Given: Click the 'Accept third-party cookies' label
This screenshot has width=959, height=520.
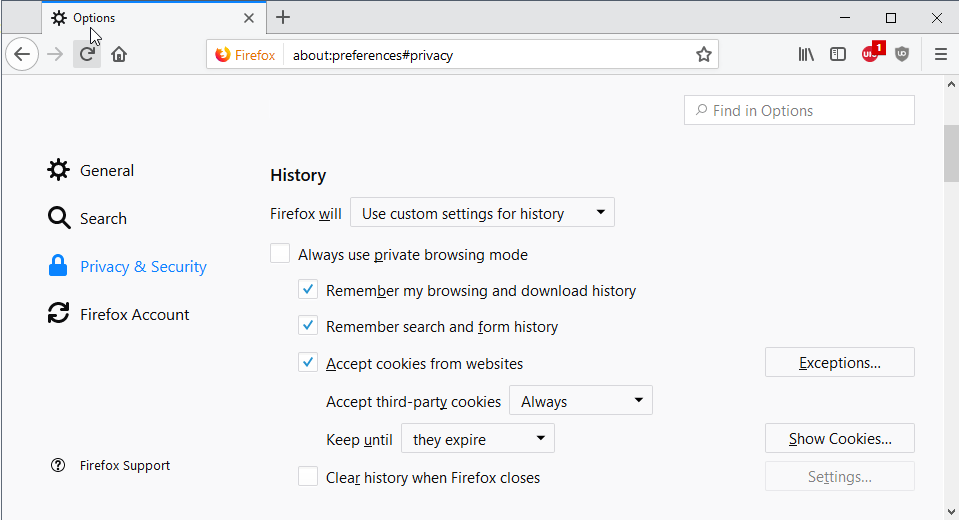Looking at the screenshot, I should click(x=413, y=402).
